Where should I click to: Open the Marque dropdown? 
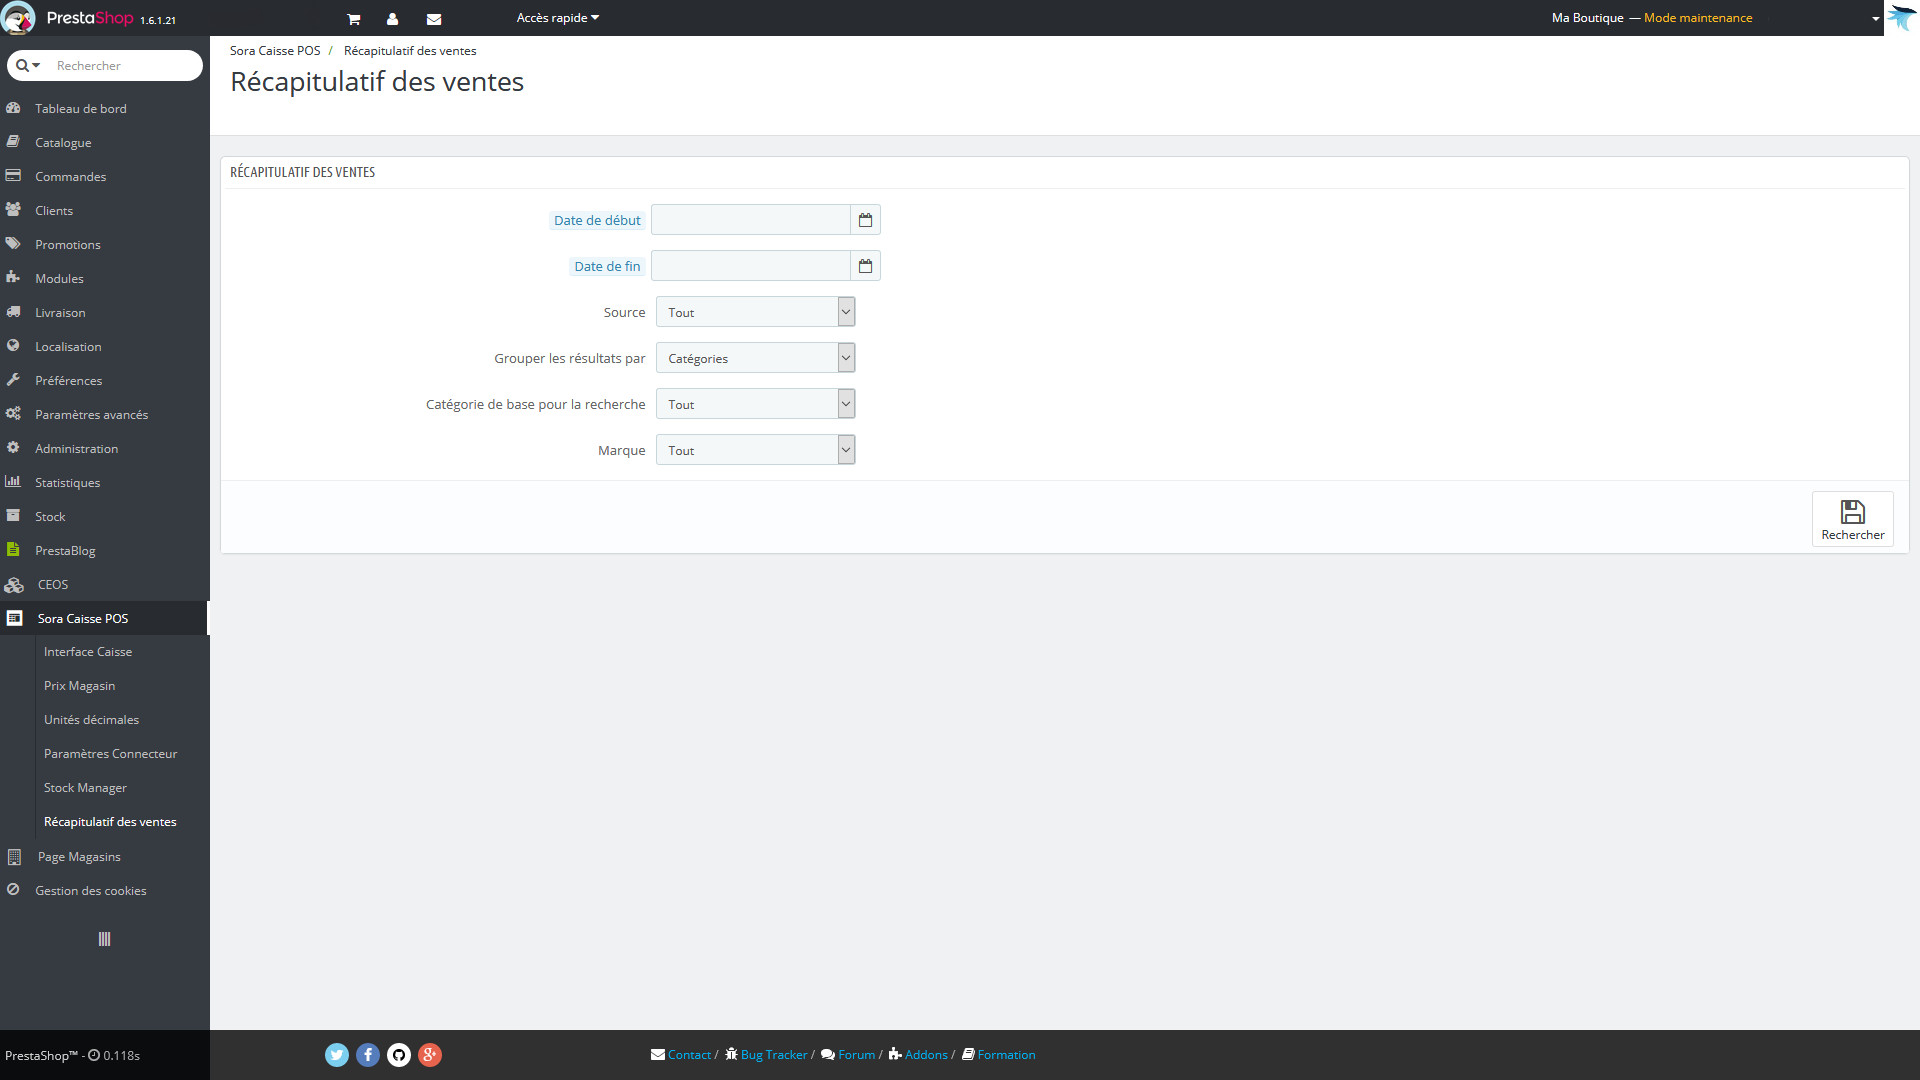[755, 450]
